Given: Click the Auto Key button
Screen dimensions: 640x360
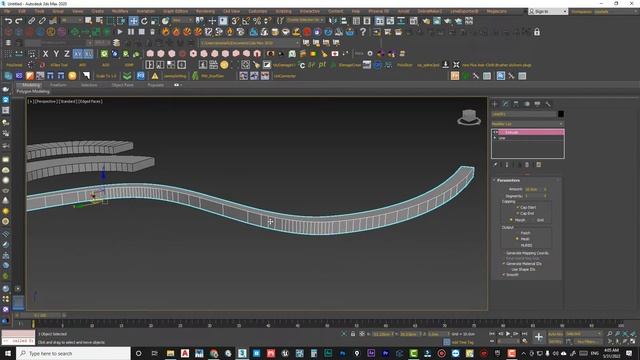Looking at the screenshot, I should click(x=556, y=334).
